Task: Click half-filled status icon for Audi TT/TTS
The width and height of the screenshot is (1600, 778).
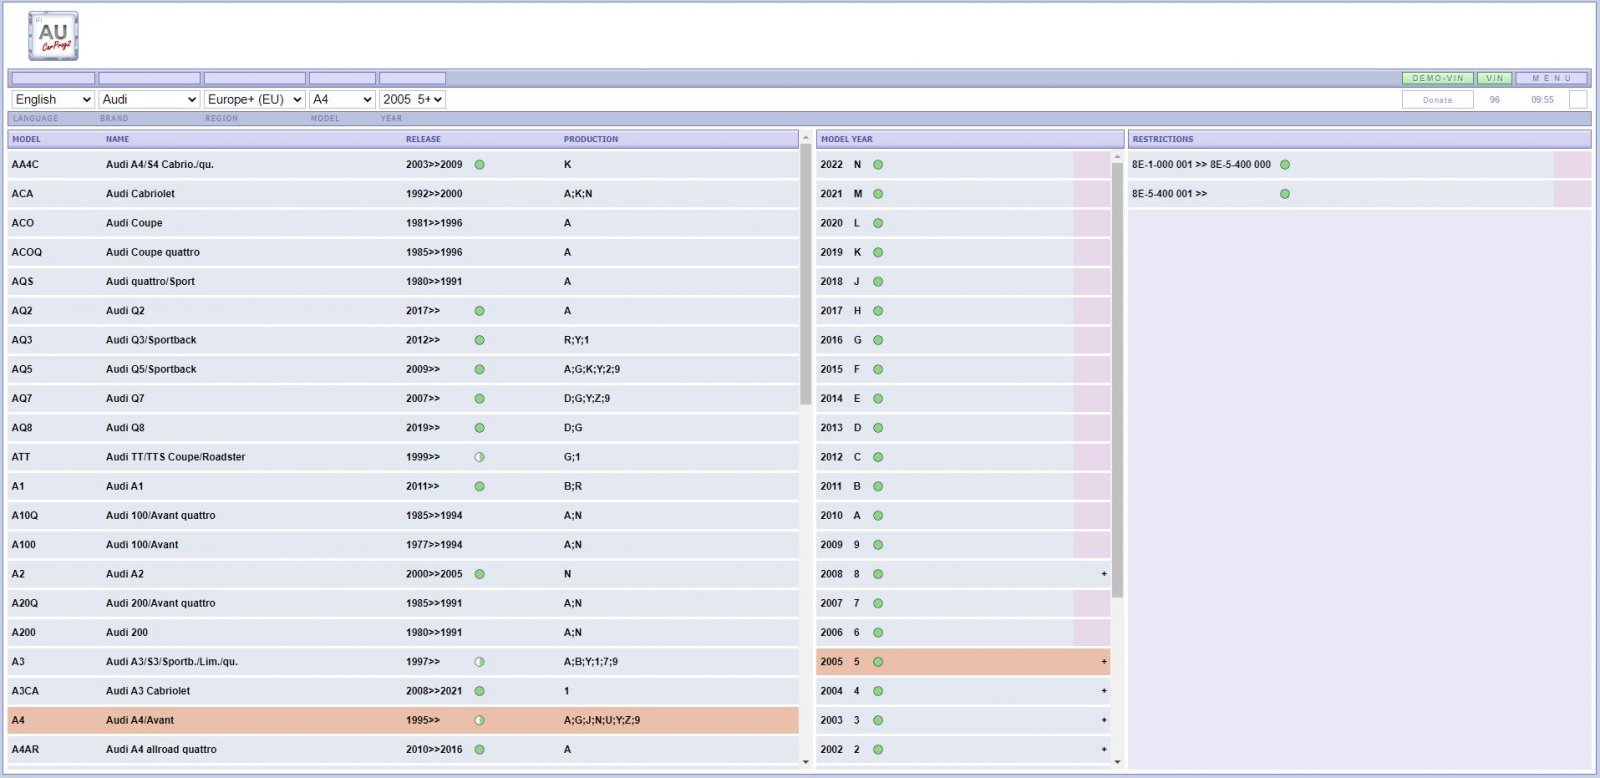Action: click(x=480, y=457)
